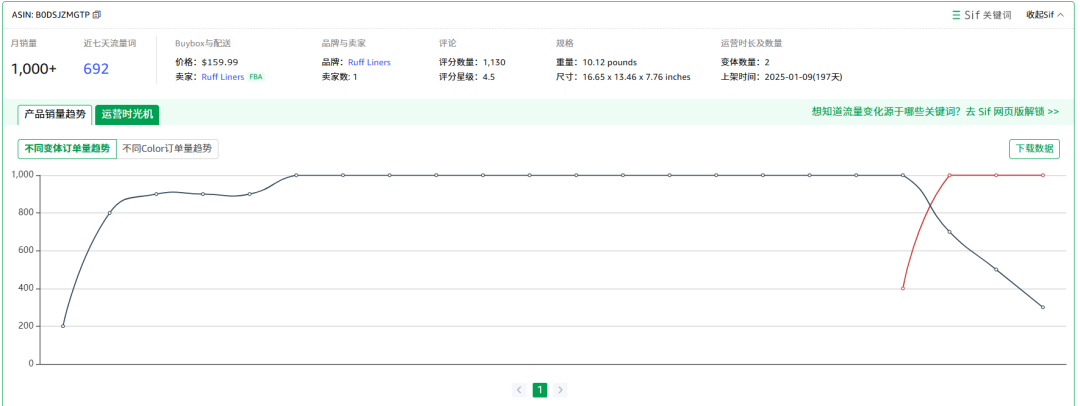
Task: Switch to 产品销量趋势 tab
Action: tap(54, 114)
